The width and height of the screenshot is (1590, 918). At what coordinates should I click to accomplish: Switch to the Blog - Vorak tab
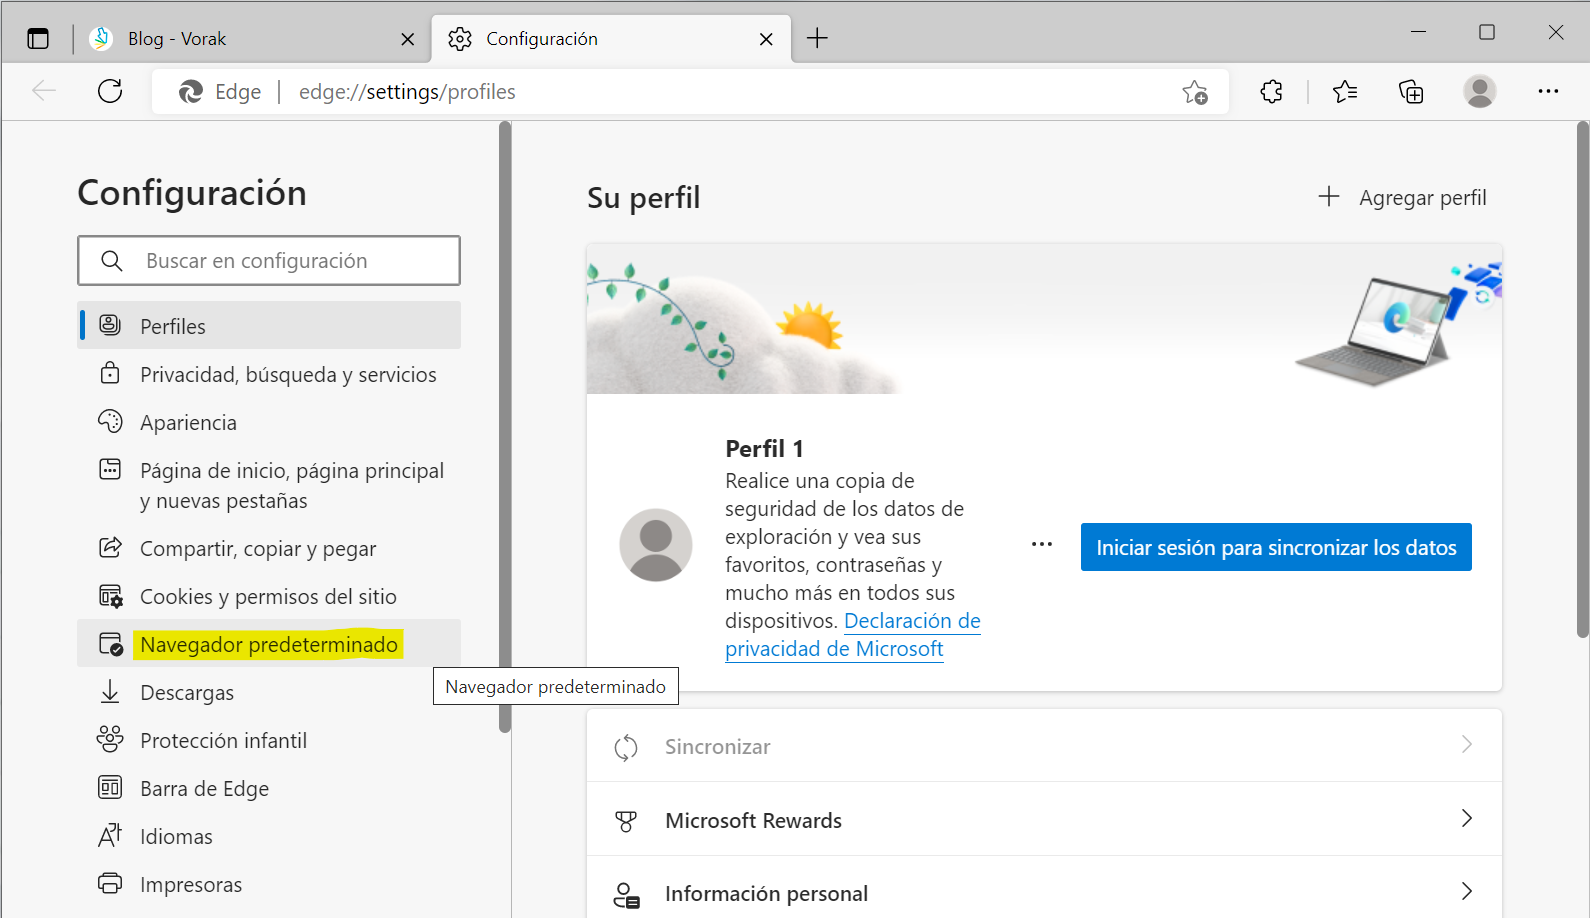pyautogui.click(x=250, y=39)
